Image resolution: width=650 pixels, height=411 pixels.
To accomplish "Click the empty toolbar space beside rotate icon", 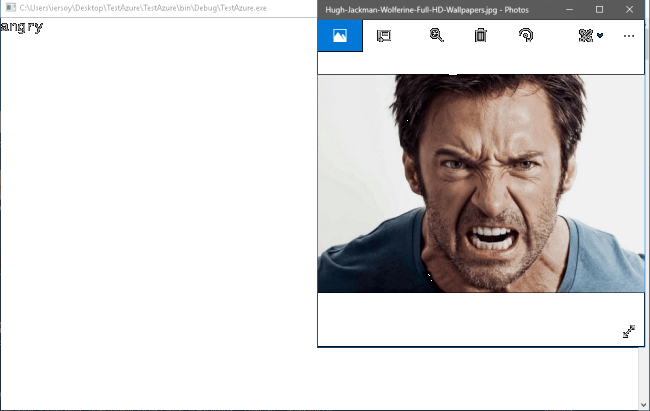I will tap(555, 35).
